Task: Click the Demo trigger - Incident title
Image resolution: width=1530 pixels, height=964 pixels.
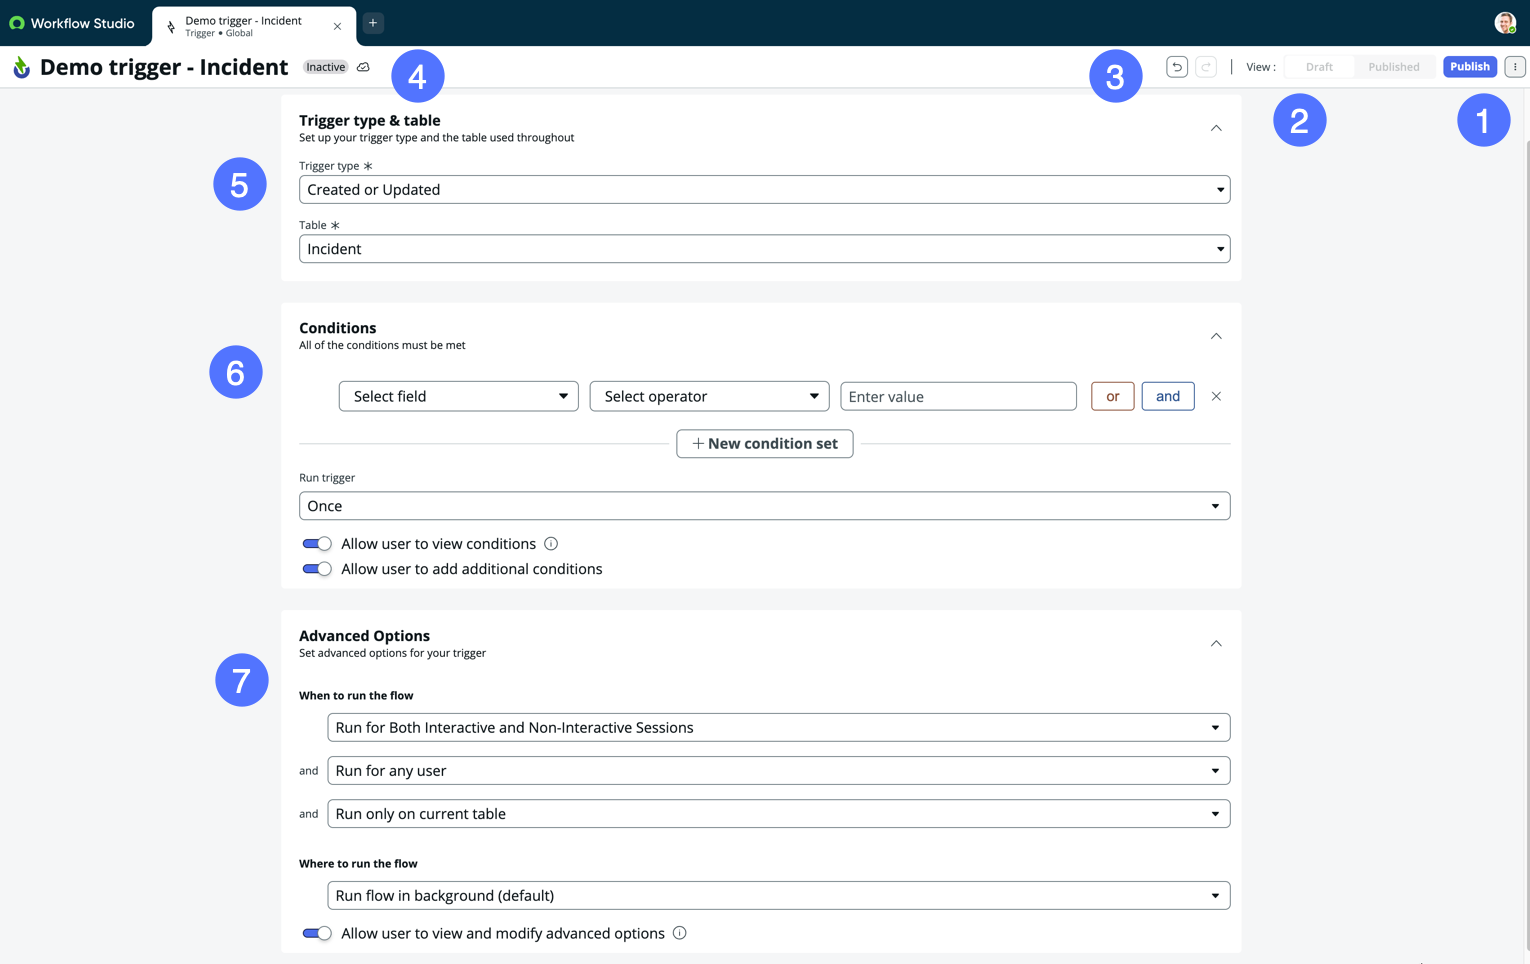Action: (164, 67)
